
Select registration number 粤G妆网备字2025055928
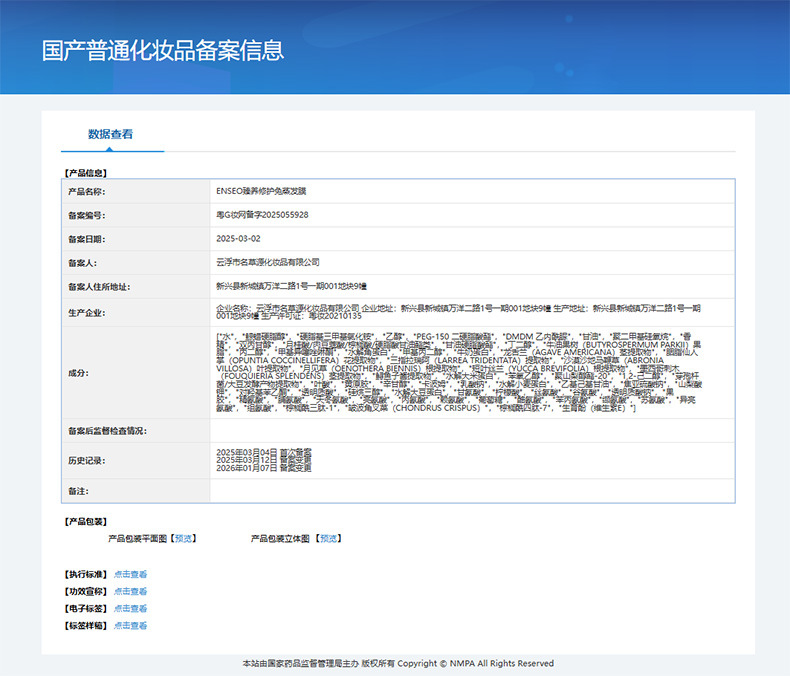point(262,215)
